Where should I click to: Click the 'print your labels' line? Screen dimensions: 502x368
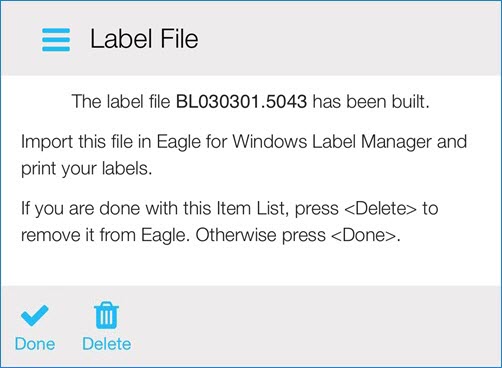click(87, 169)
